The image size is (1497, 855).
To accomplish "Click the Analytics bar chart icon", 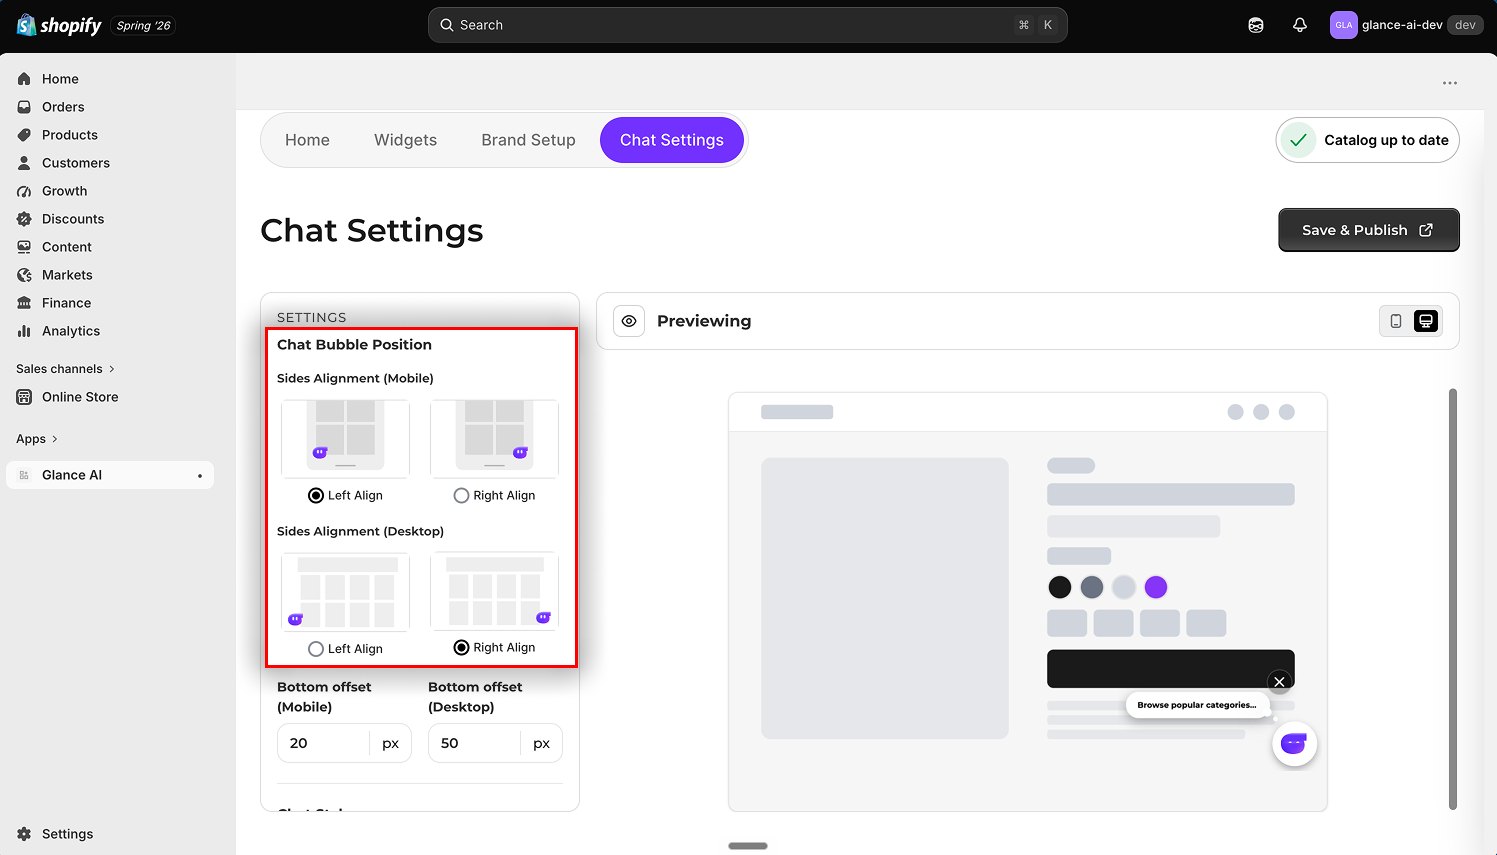I will tap(24, 331).
